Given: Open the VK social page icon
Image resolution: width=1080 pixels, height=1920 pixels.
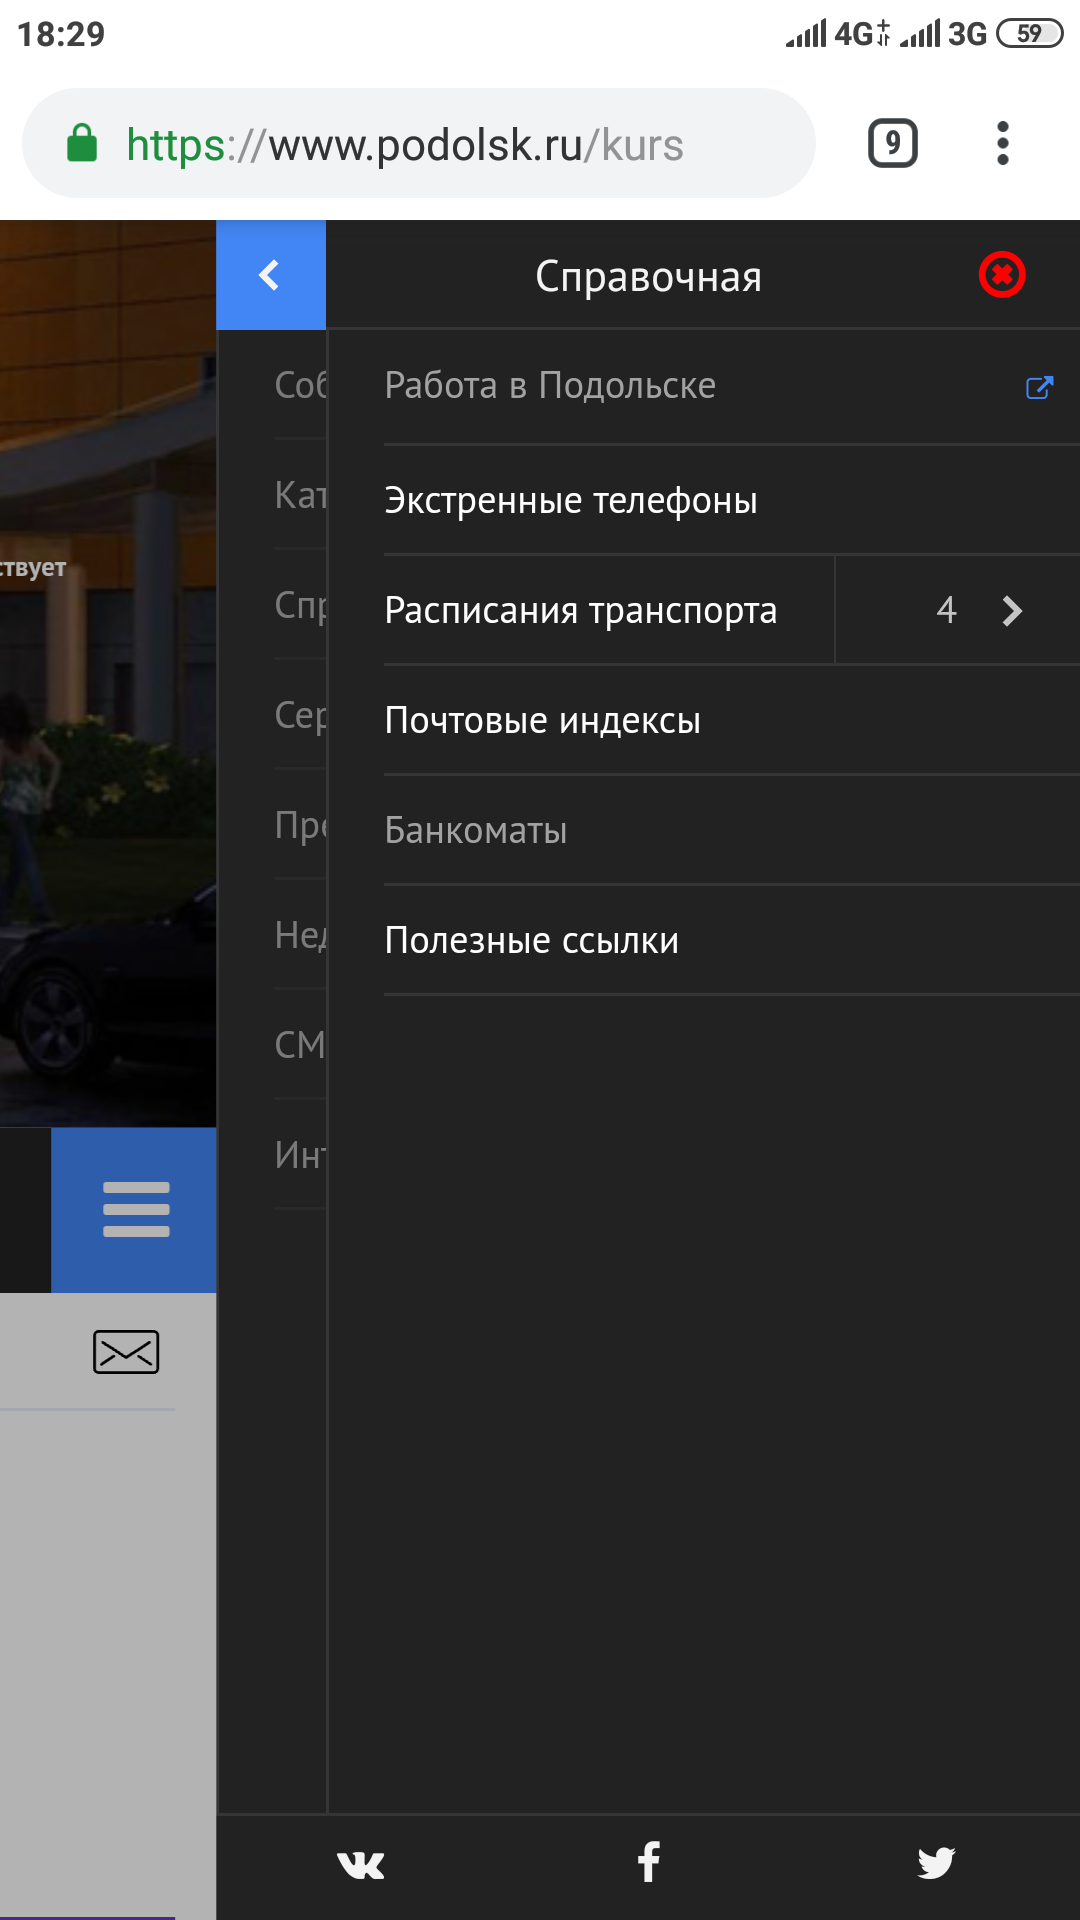Looking at the screenshot, I should pyautogui.click(x=361, y=1864).
